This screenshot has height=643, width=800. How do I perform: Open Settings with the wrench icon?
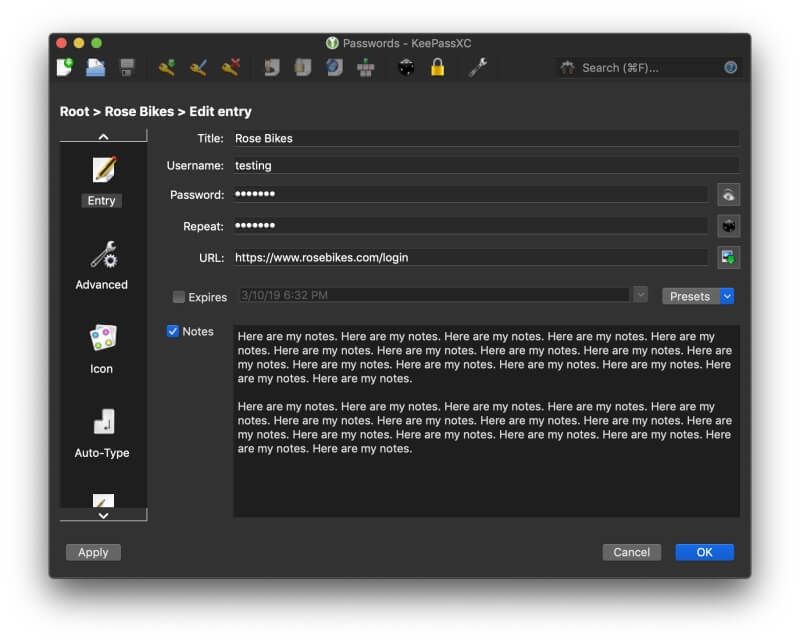coord(478,67)
